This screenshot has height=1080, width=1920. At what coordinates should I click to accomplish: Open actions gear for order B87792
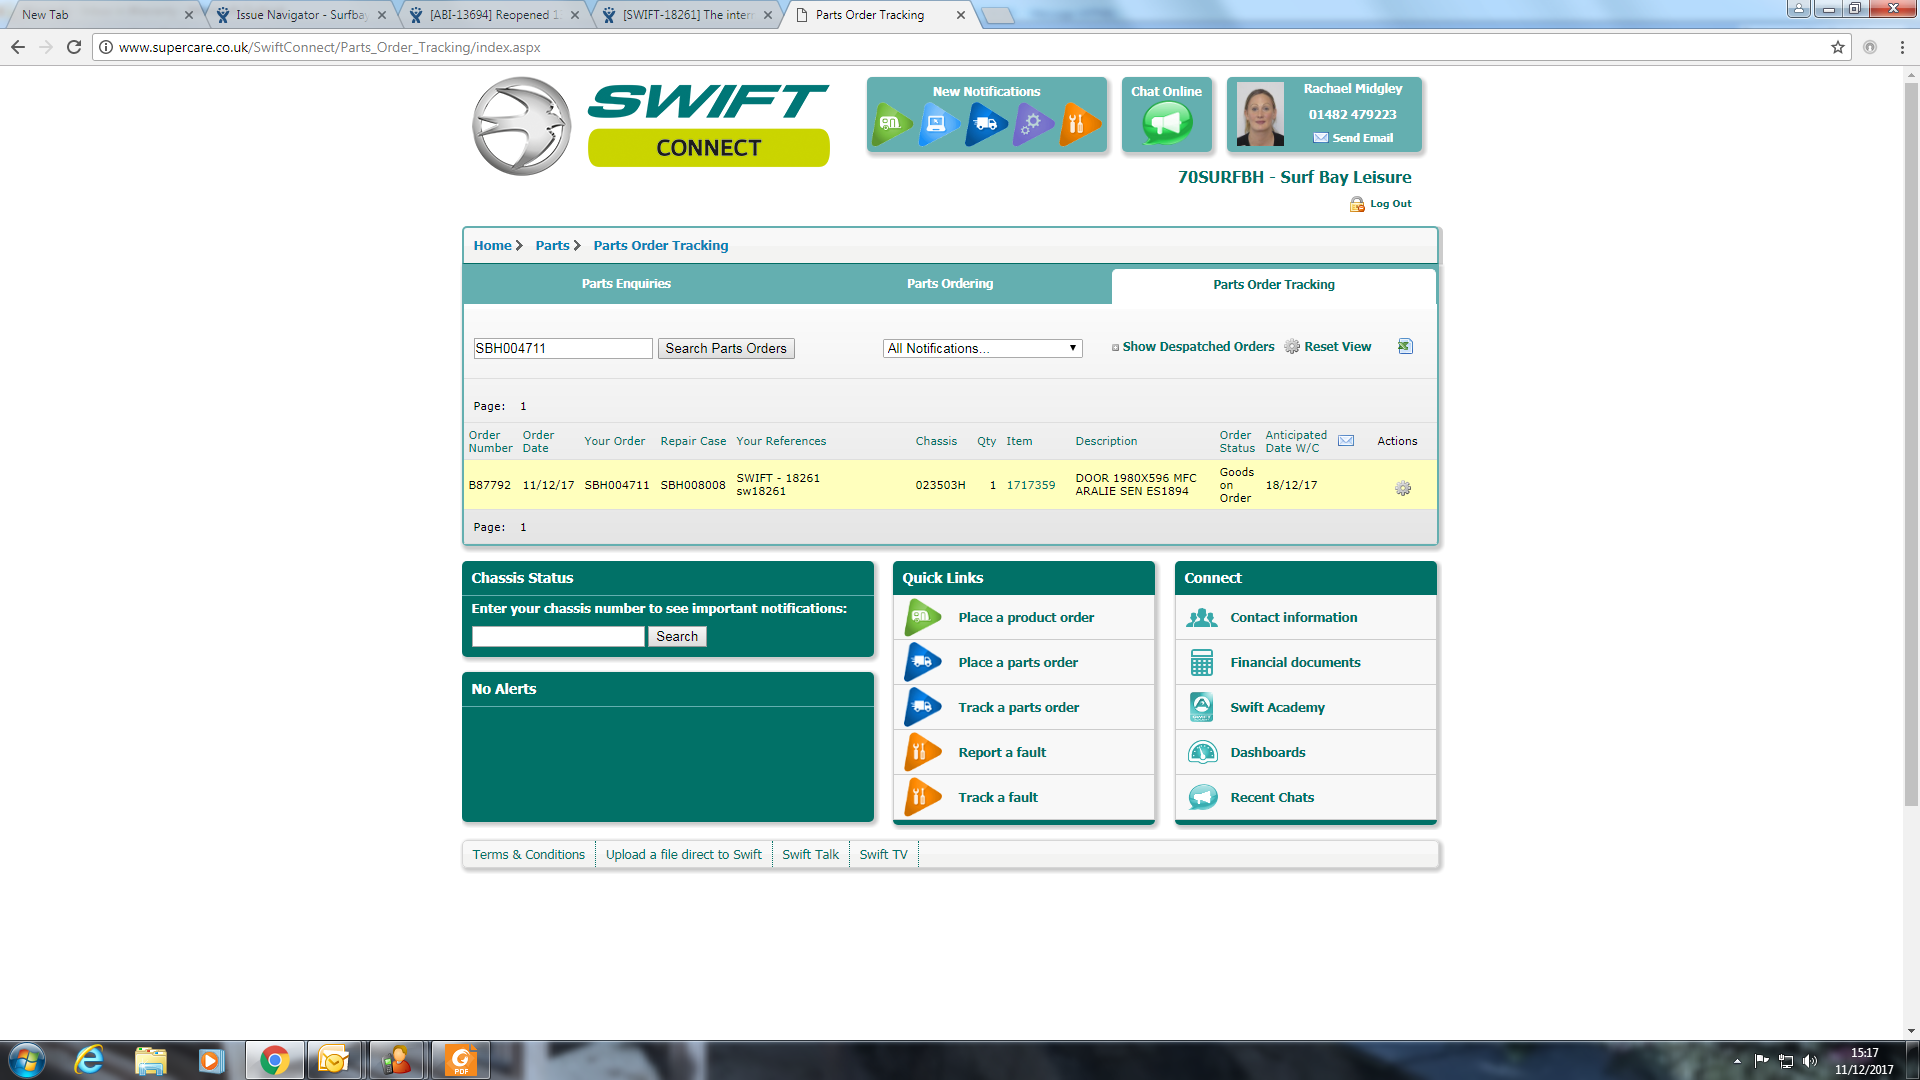click(x=1403, y=488)
